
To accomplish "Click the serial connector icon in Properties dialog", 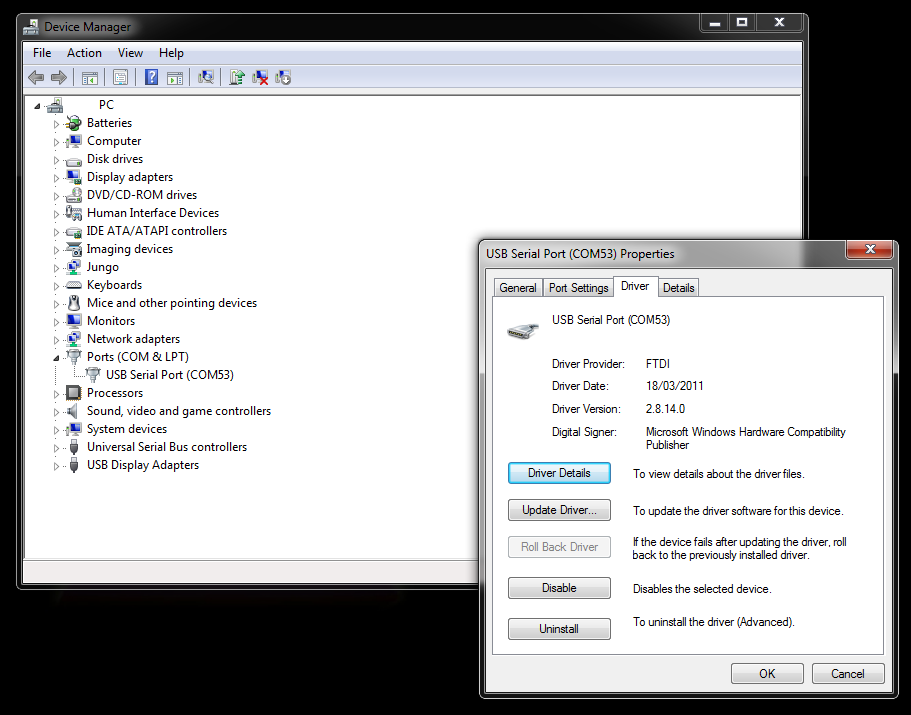I will click(x=523, y=331).
